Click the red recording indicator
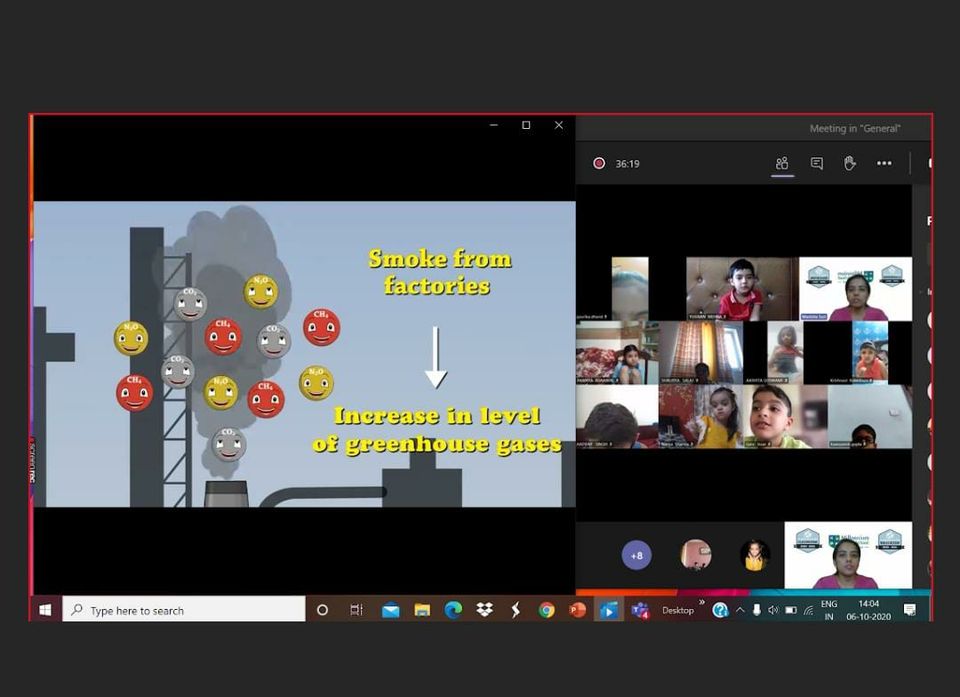The image size is (960, 697). tap(599, 163)
